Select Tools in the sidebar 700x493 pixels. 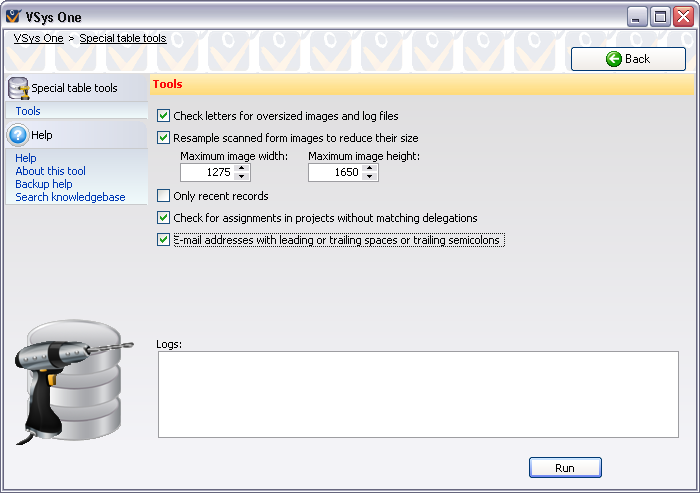pyautogui.click(x=28, y=111)
